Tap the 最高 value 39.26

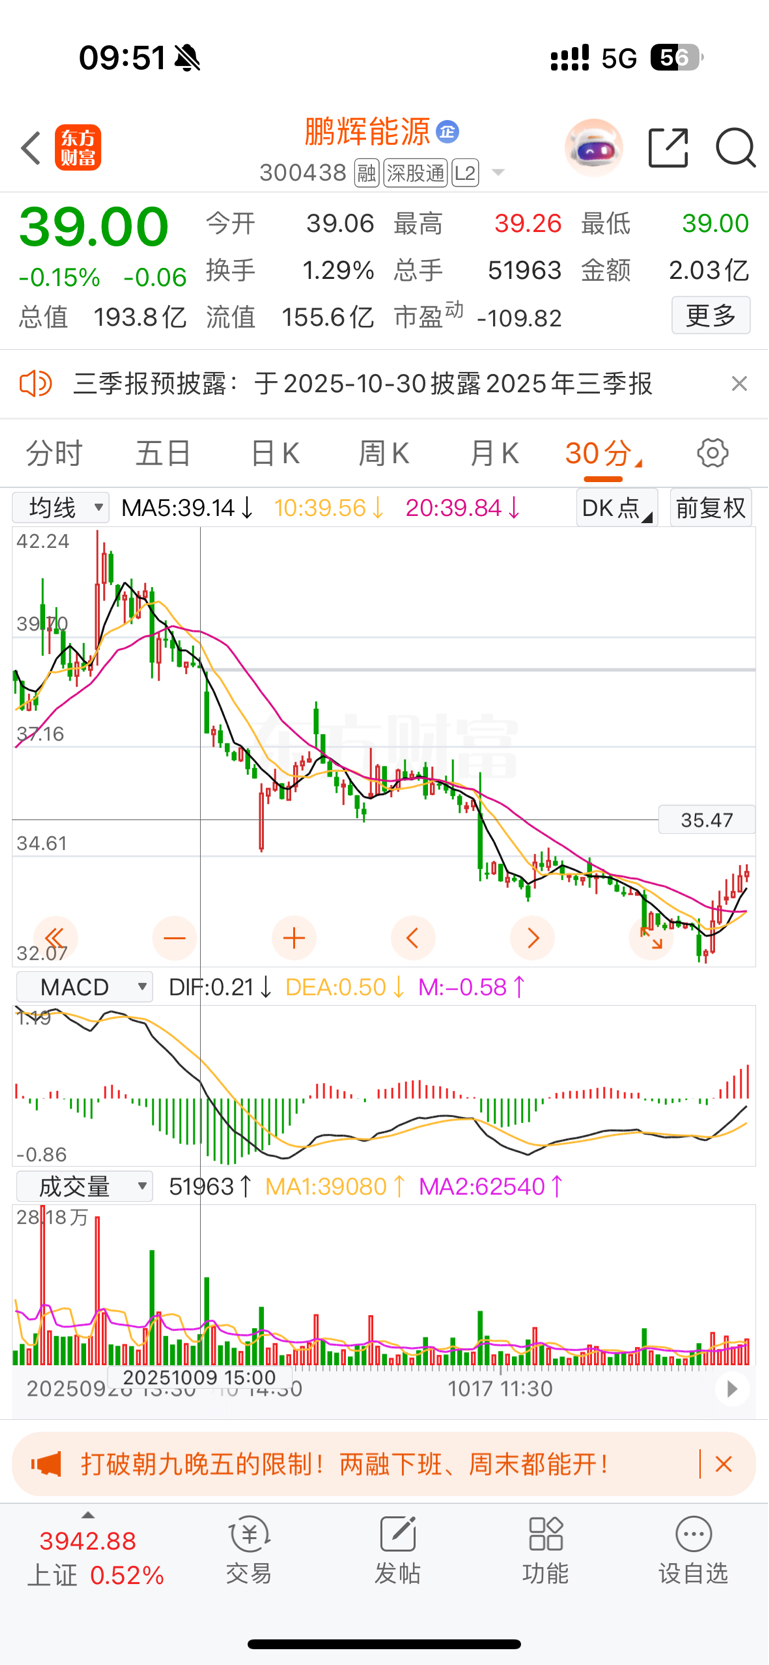[528, 223]
